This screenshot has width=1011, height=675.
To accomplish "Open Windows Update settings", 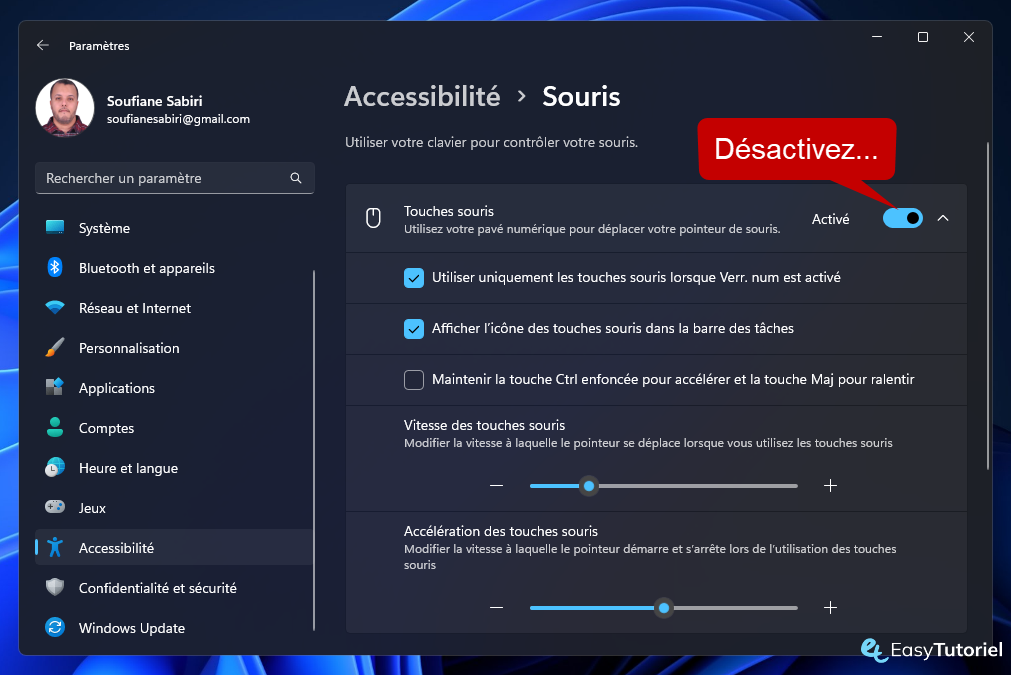I will [174, 627].
